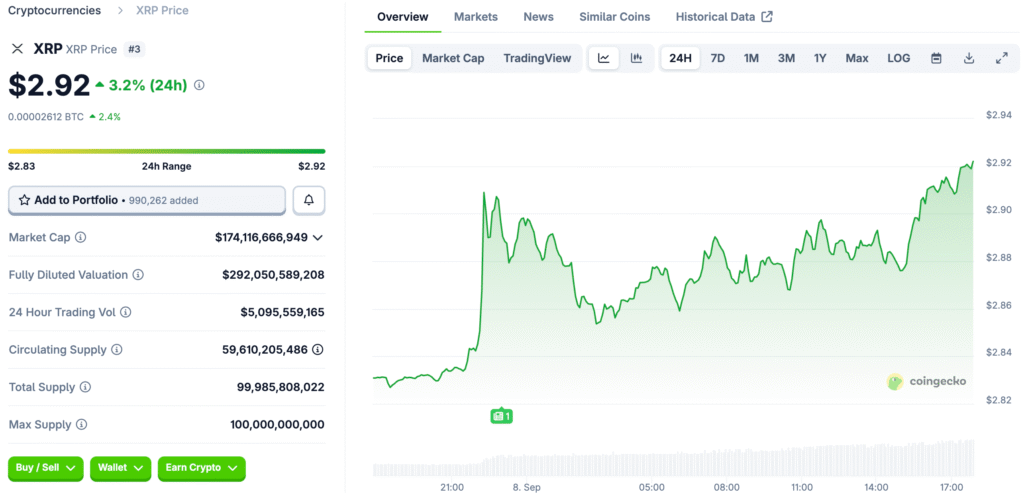Open the News tab
1024x493 pixels.
pyautogui.click(x=539, y=17)
